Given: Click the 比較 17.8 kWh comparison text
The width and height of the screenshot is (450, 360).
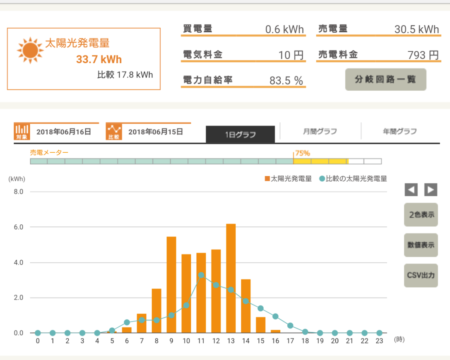Looking at the screenshot, I should 125,75.
